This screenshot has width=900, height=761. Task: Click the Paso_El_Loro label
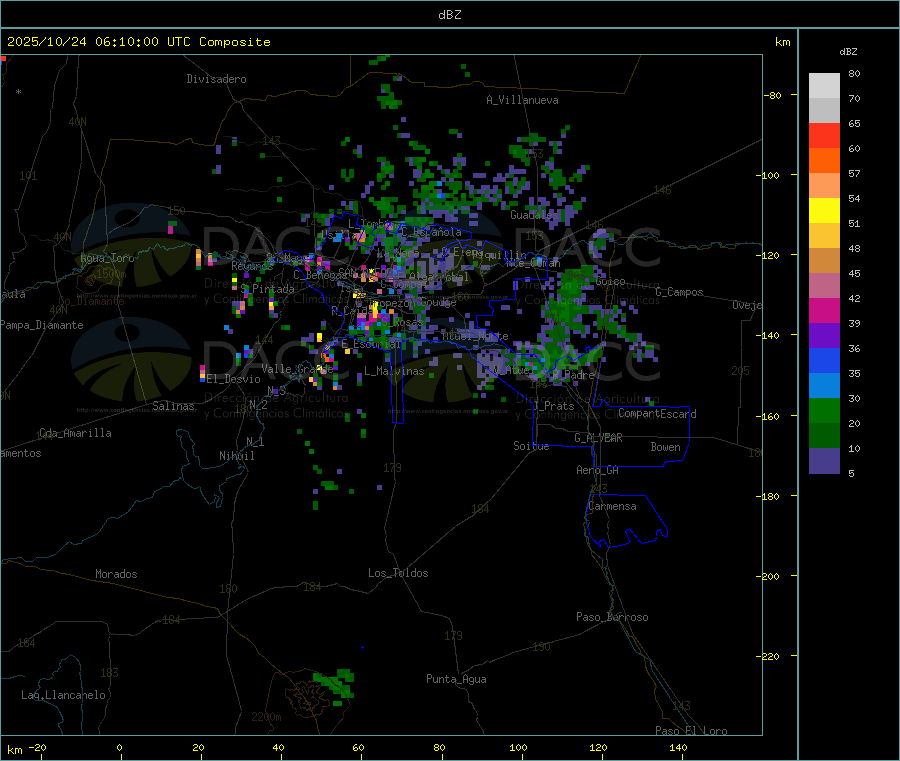(x=691, y=730)
